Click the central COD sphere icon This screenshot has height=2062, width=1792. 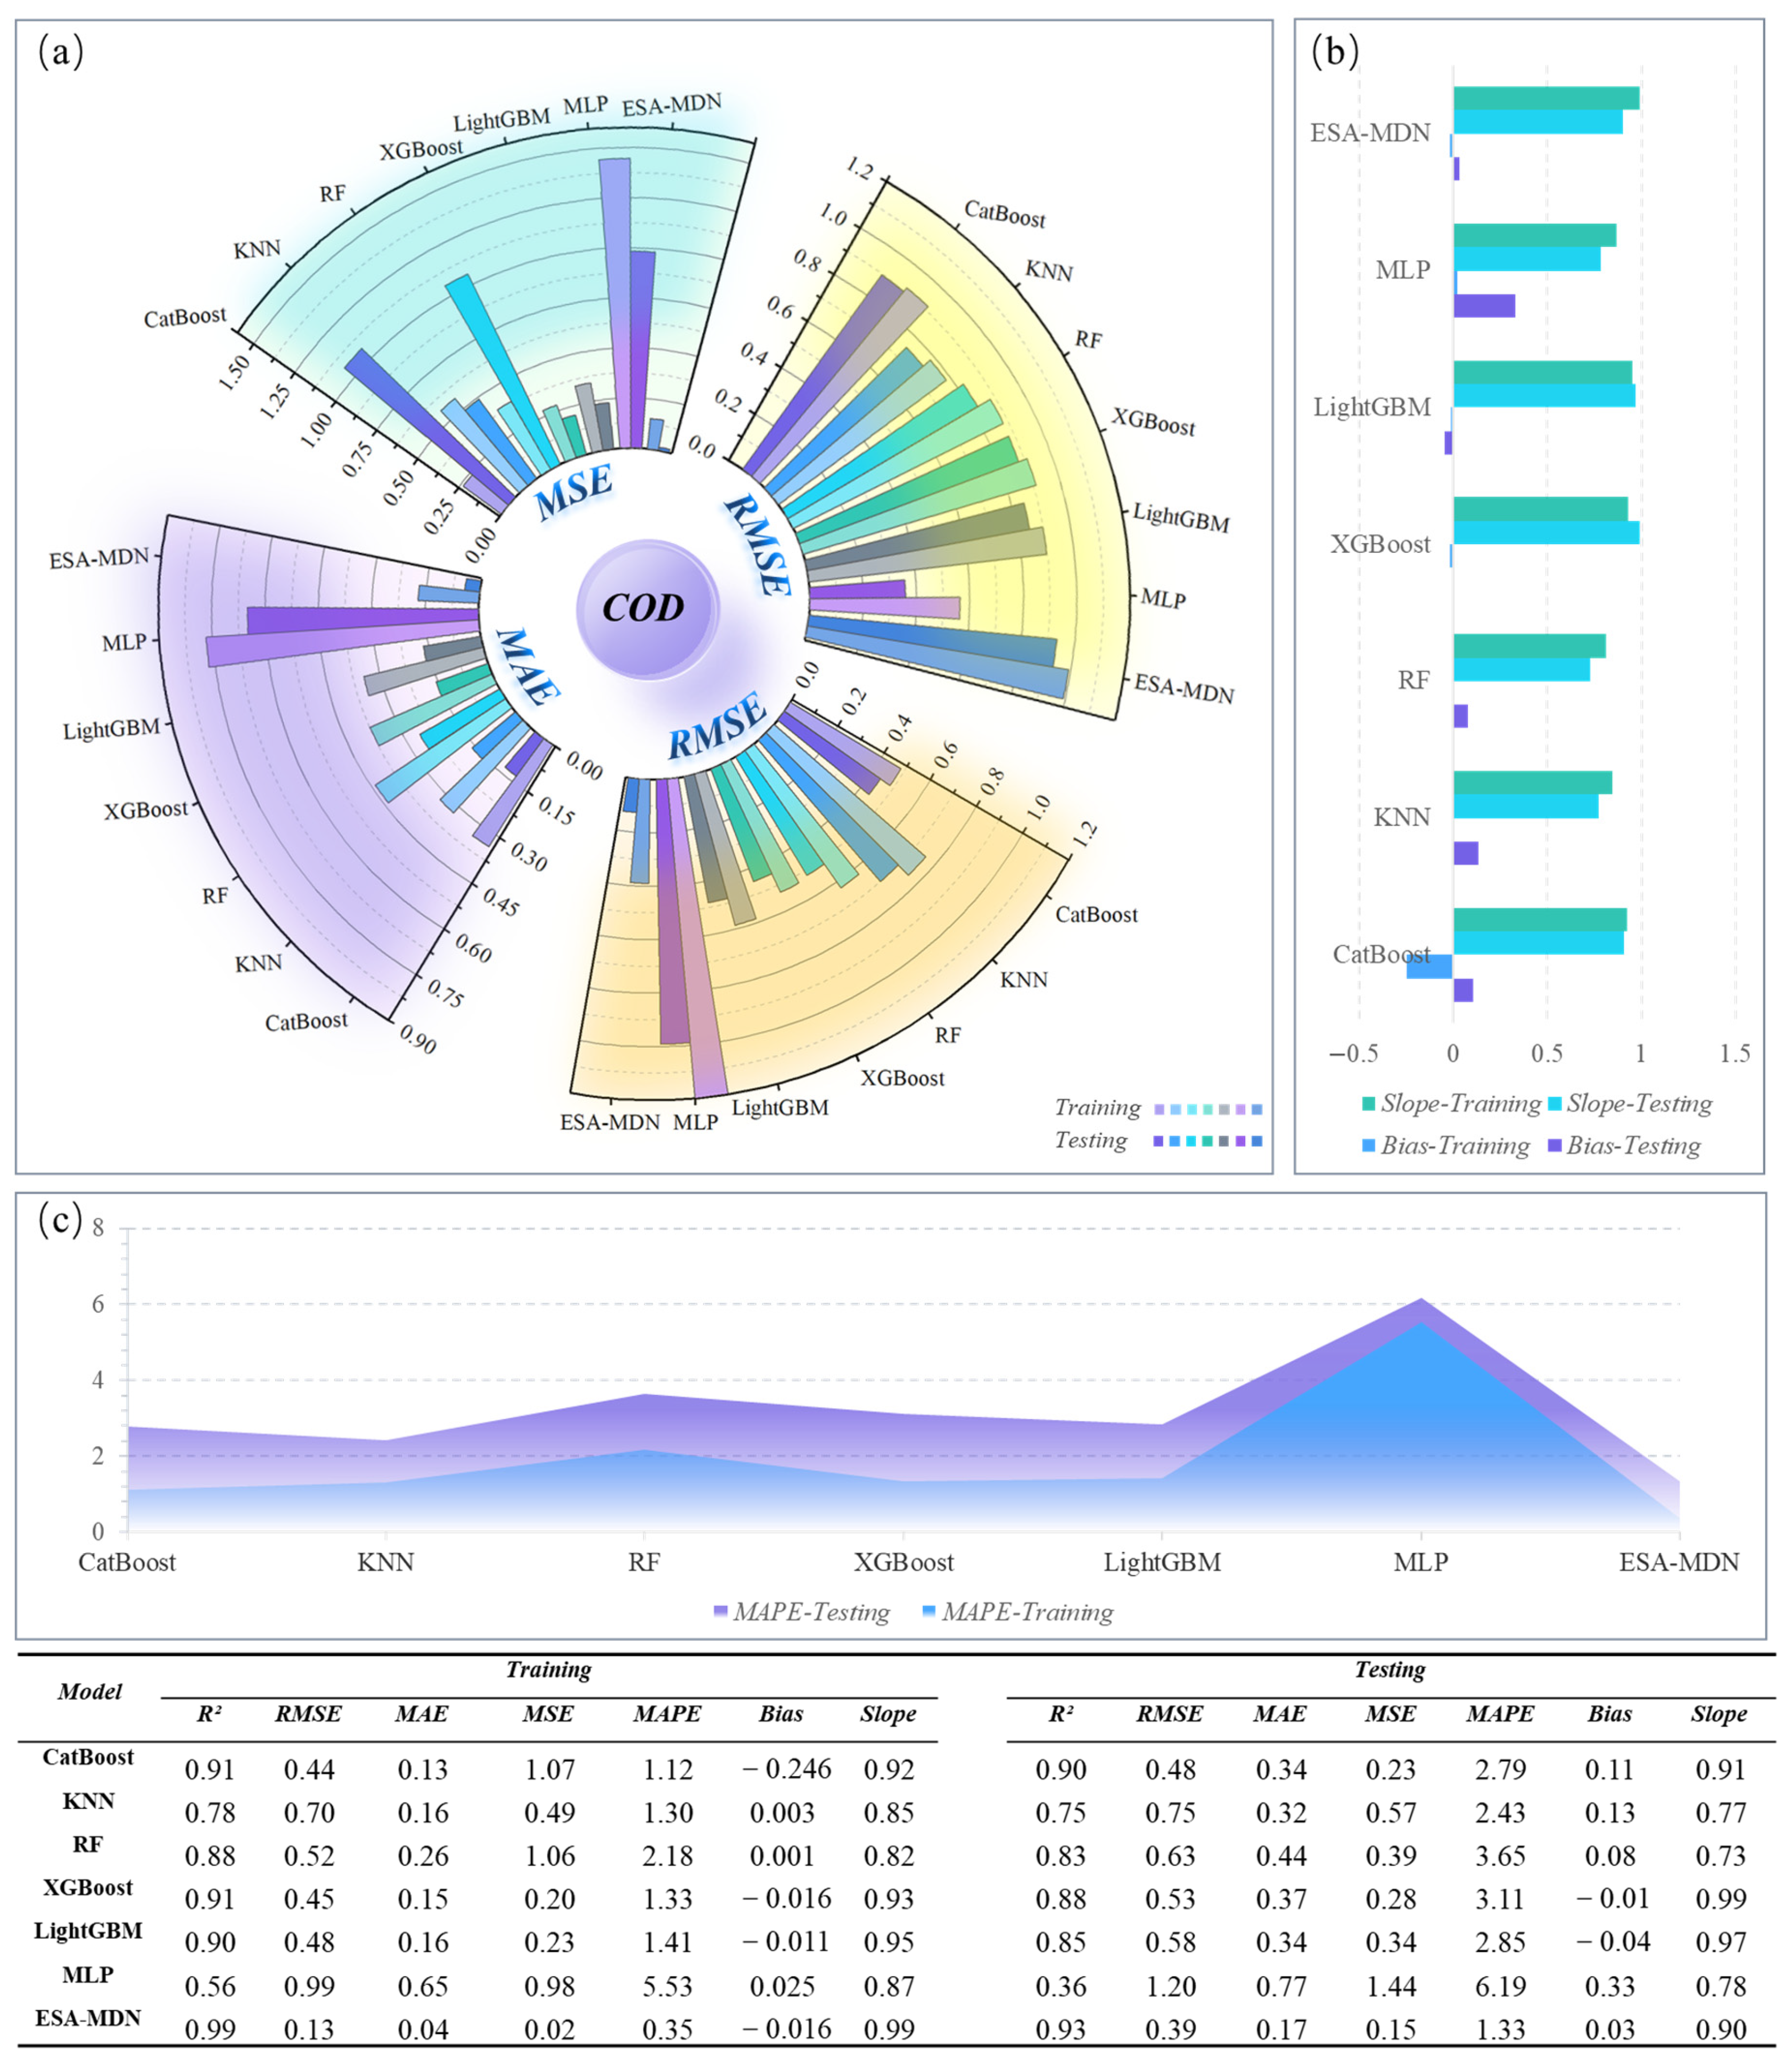646,608
